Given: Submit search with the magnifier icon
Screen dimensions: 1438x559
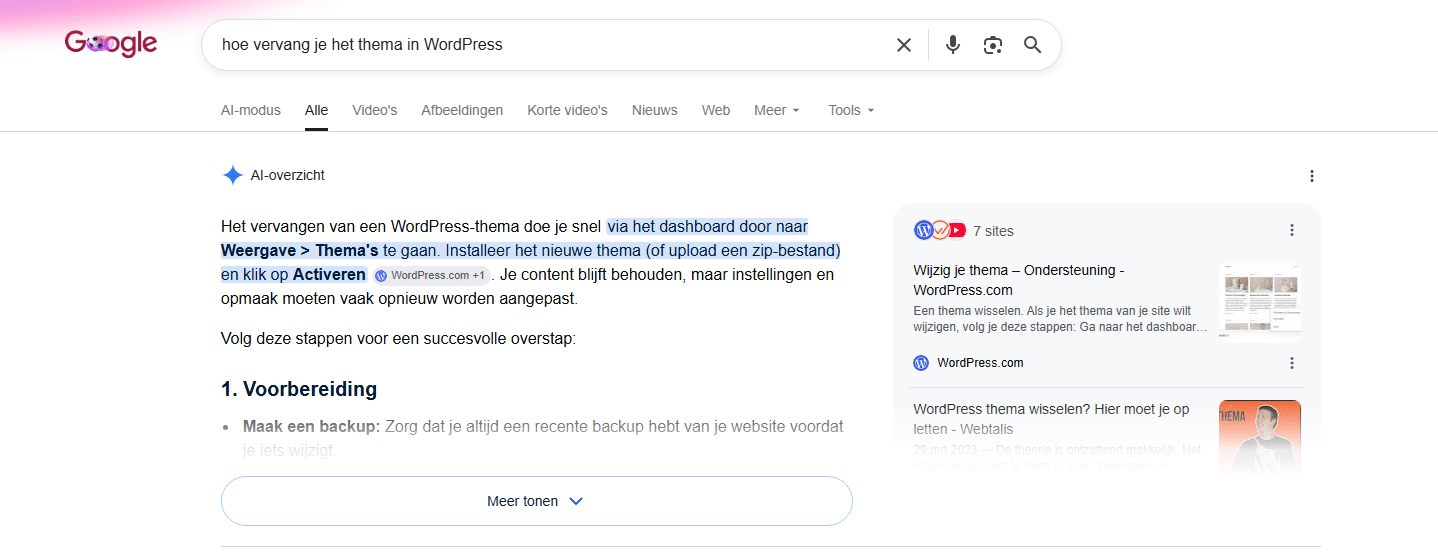Looking at the screenshot, I should 1033,45.
